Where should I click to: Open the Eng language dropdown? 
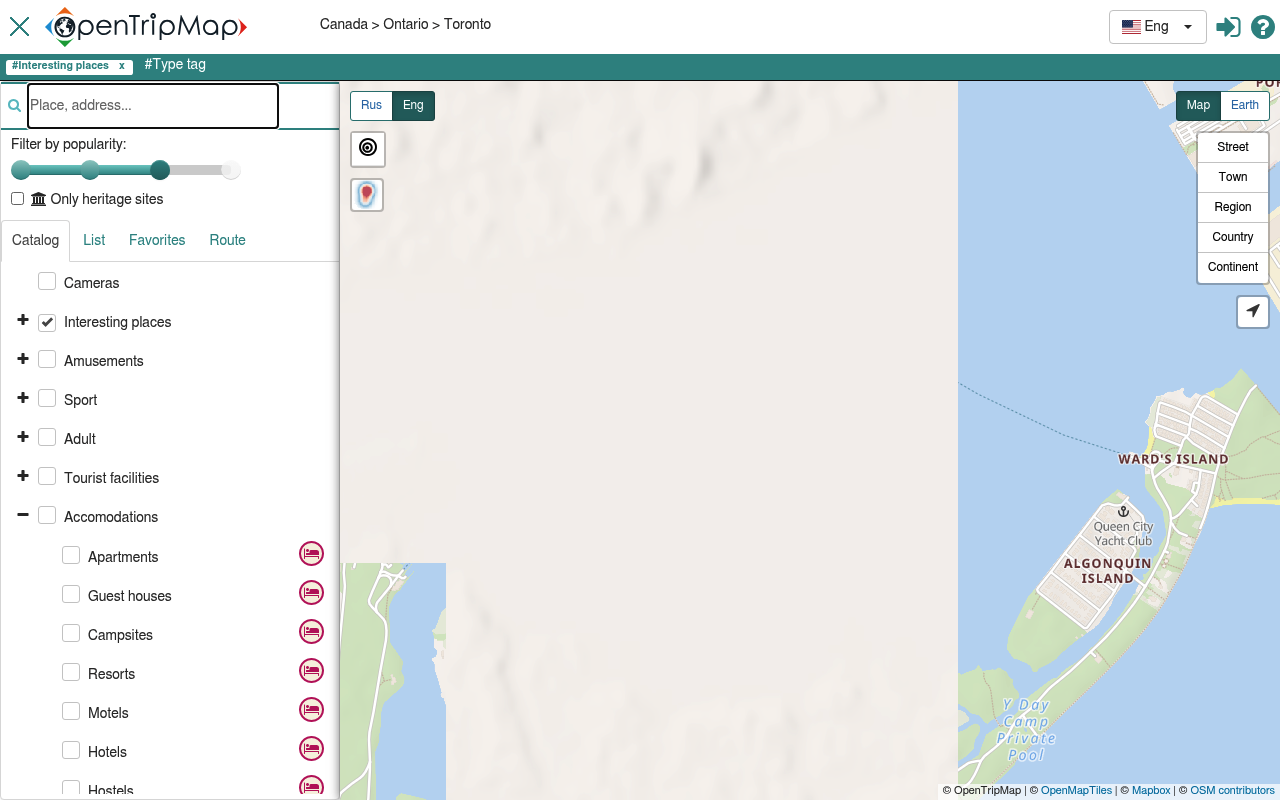[1157, 27]
